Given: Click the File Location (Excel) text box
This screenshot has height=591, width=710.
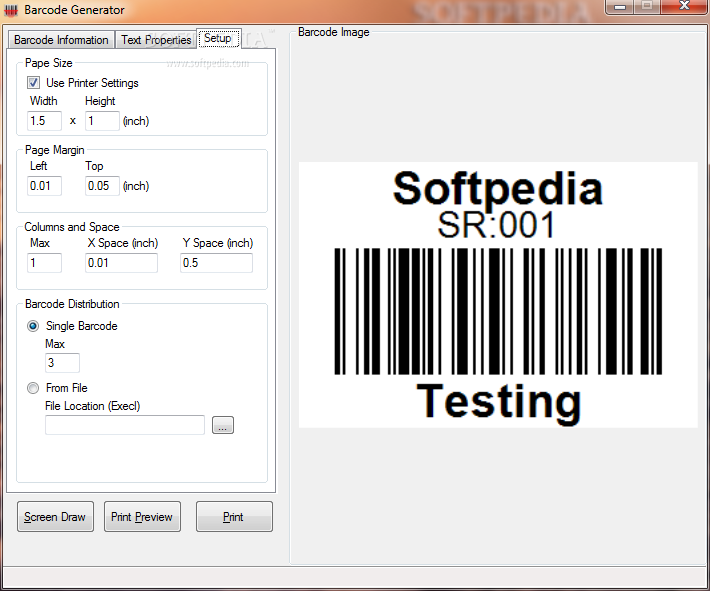Looking at the screenshot, I should (125, 425).
